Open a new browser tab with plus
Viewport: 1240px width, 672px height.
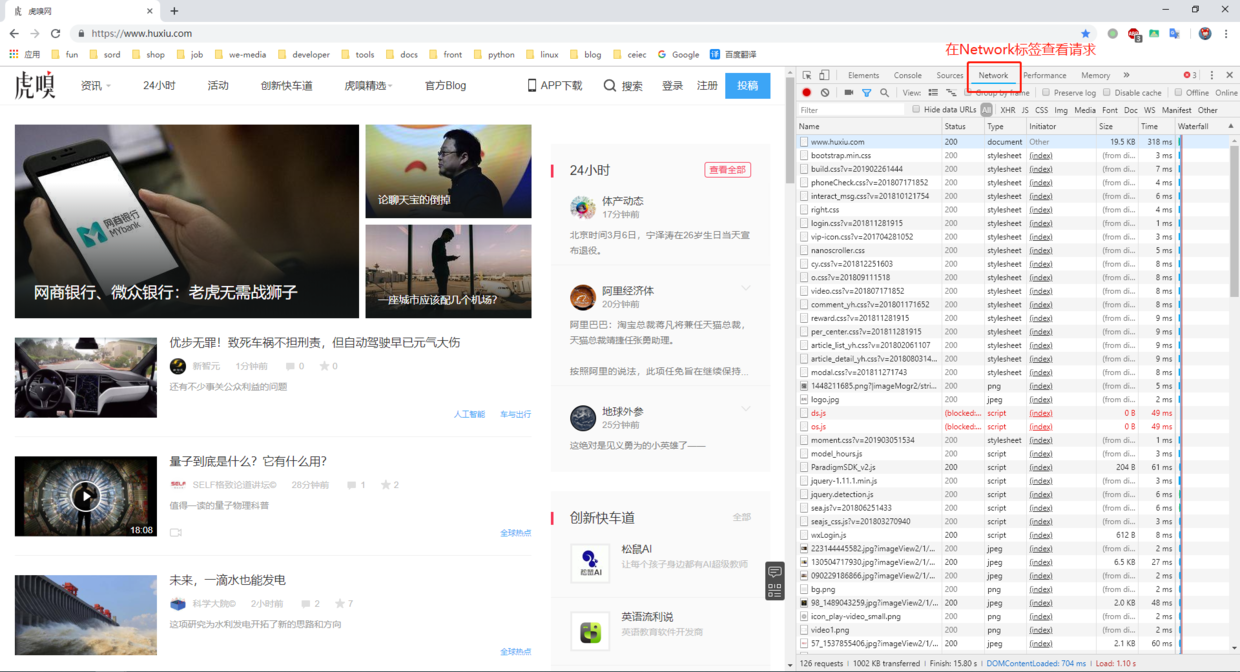coord(174,11)
